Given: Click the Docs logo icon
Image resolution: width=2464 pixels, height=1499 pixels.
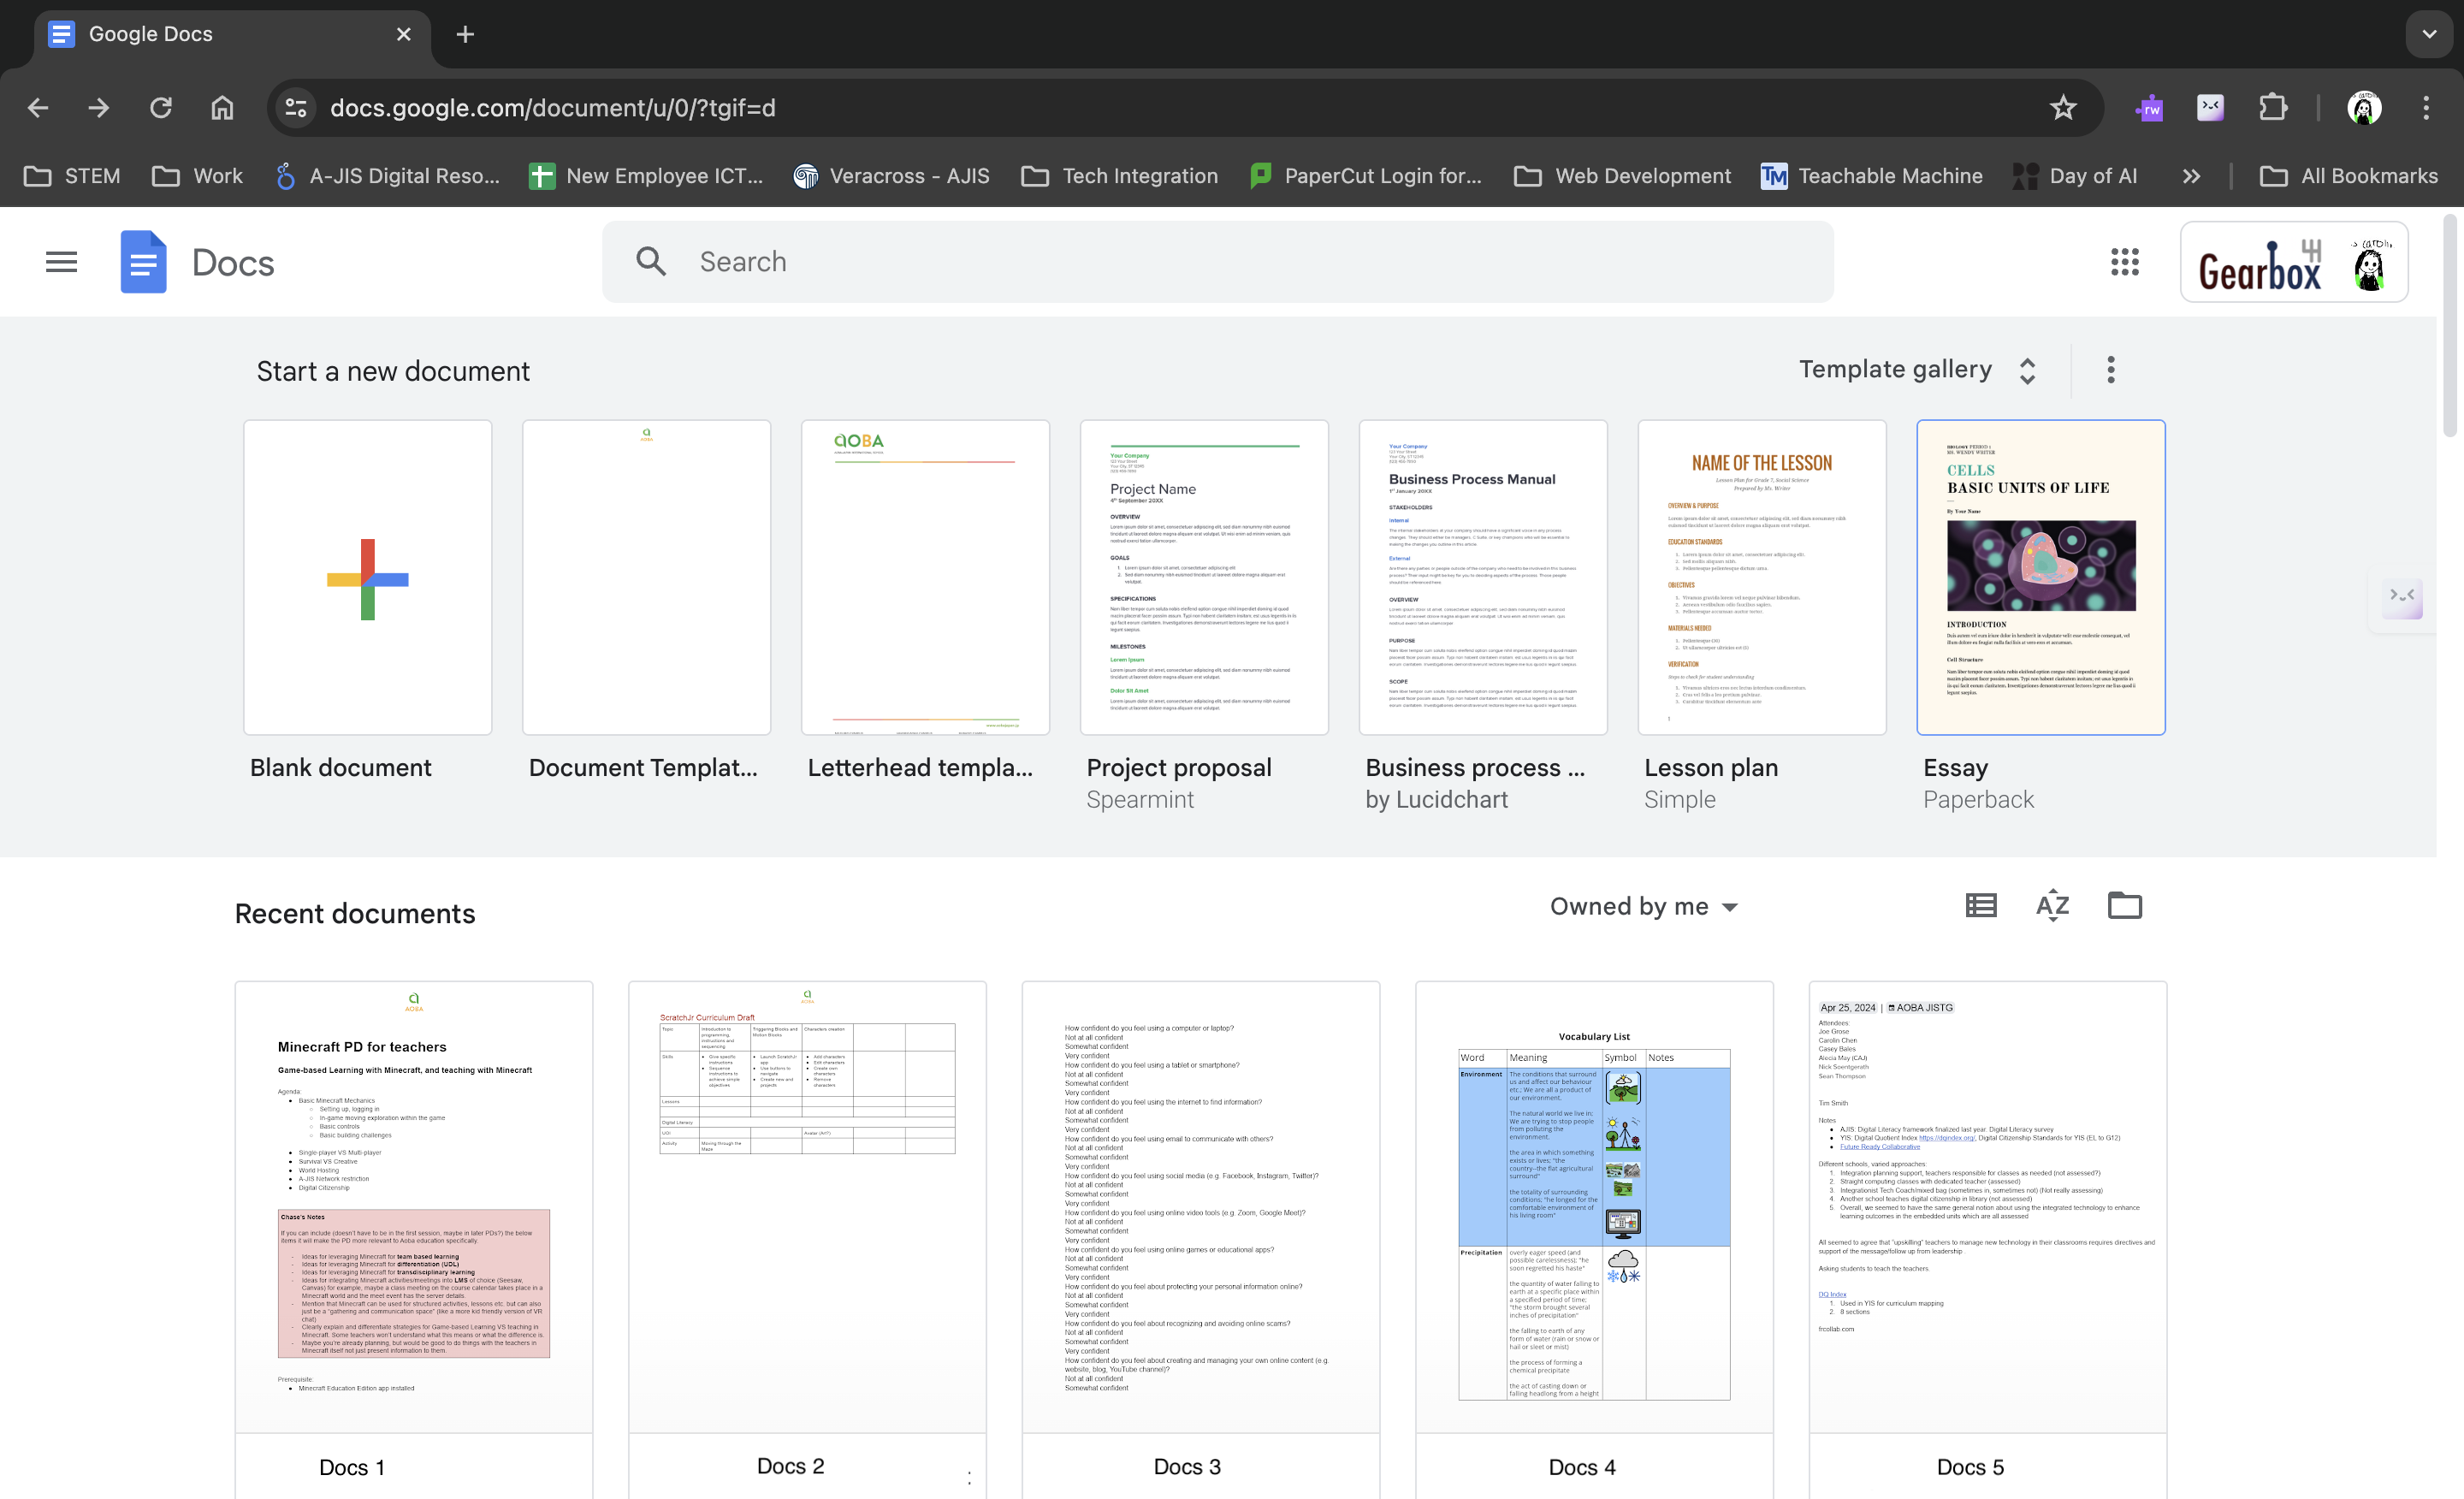Looking at the screenshot, I should click(143, 262).
